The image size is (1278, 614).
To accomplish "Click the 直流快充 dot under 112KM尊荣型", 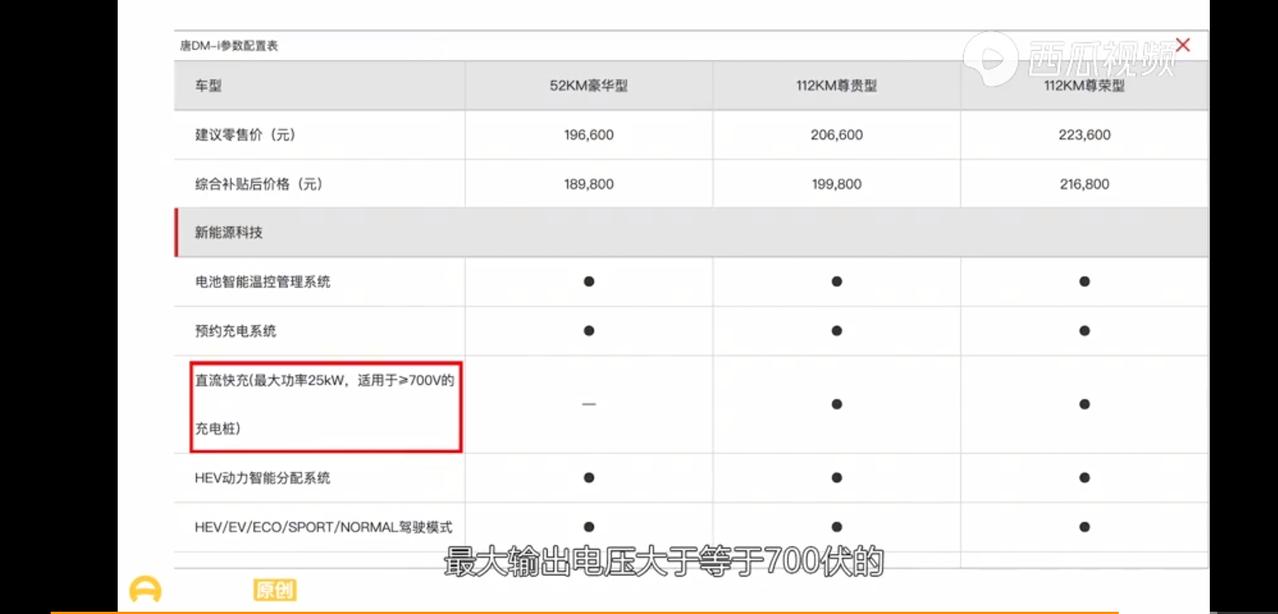I will click(x=1084, y=404).
